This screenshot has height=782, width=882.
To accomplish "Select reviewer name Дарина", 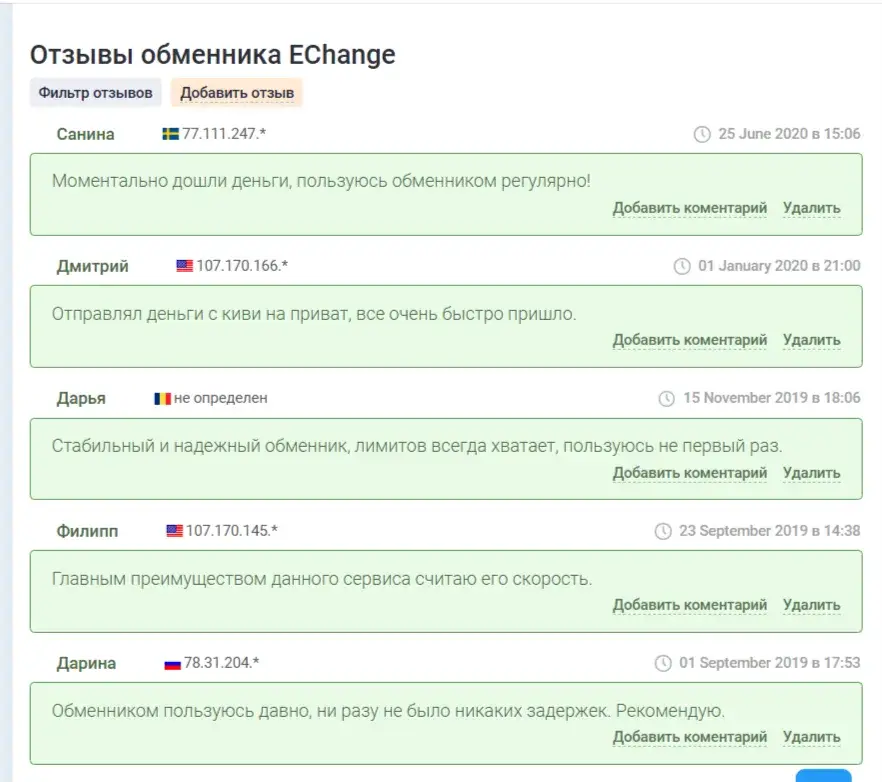I will coord(86,663).
